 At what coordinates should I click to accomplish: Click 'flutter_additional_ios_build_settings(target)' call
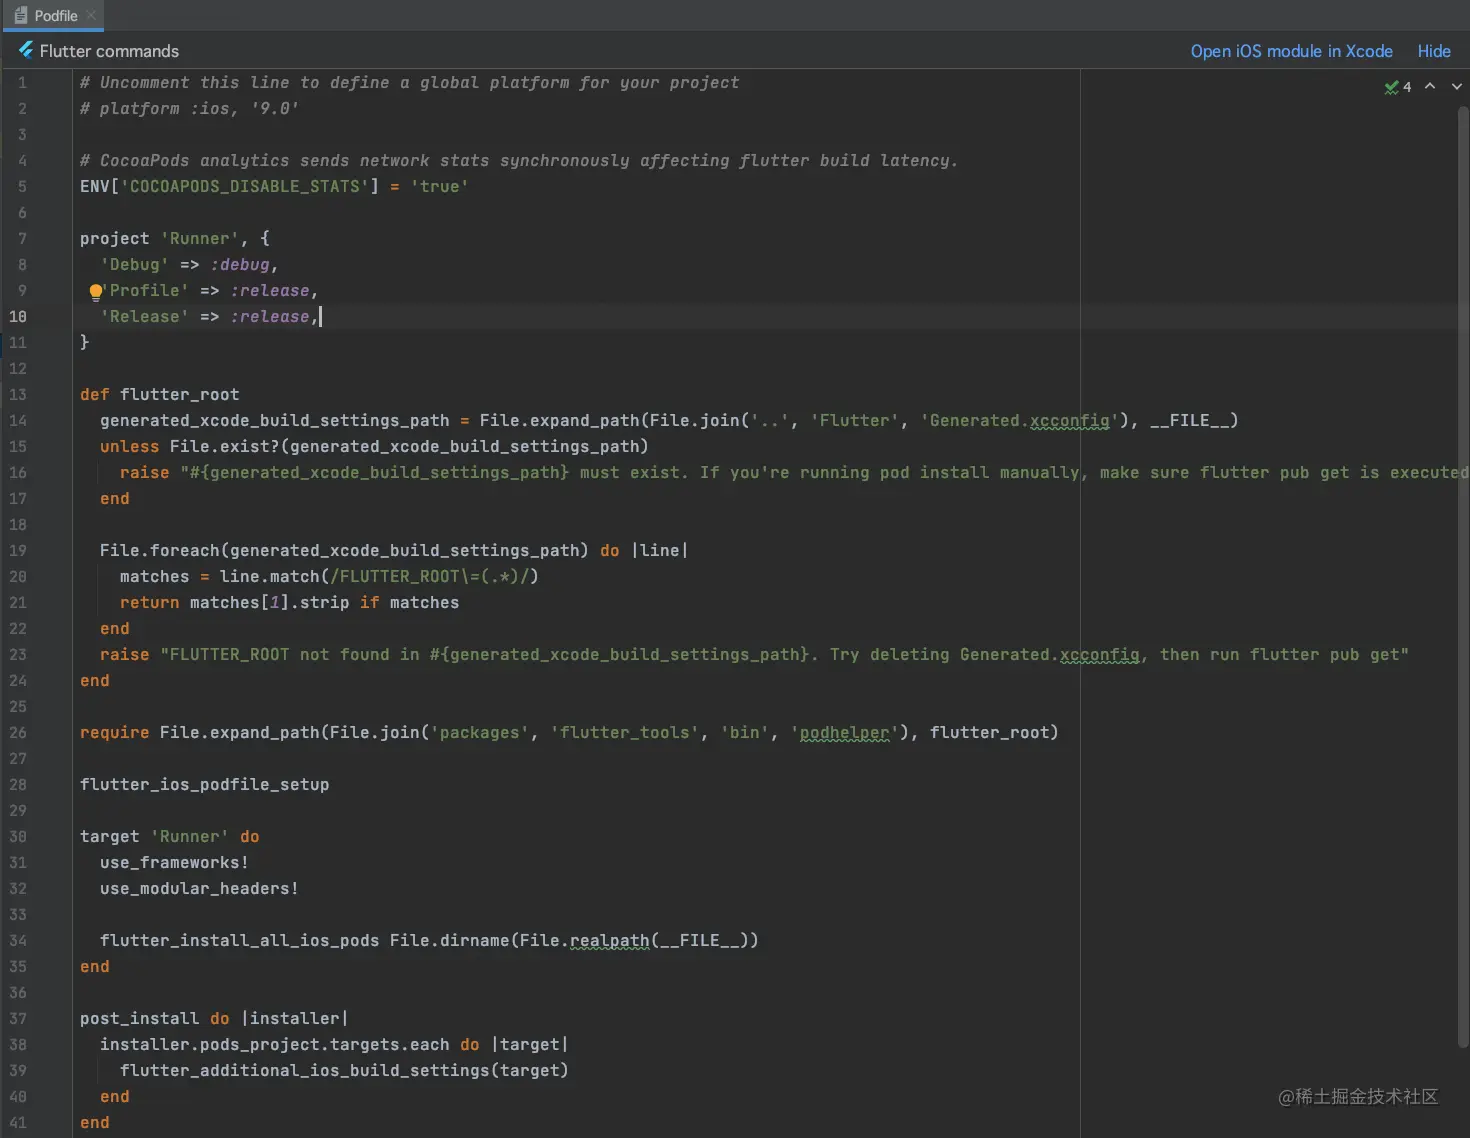tap(344, 1070)
